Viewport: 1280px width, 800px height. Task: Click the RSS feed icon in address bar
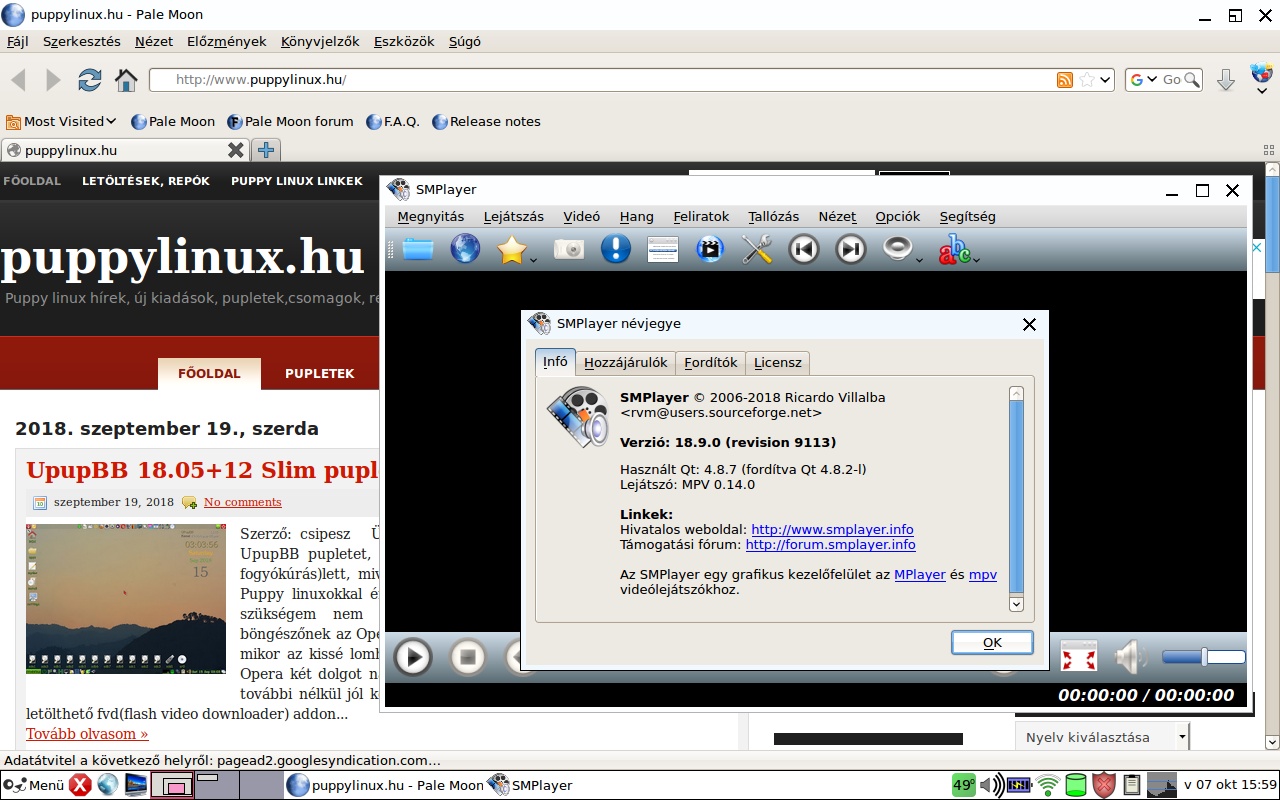(1065, 80)
